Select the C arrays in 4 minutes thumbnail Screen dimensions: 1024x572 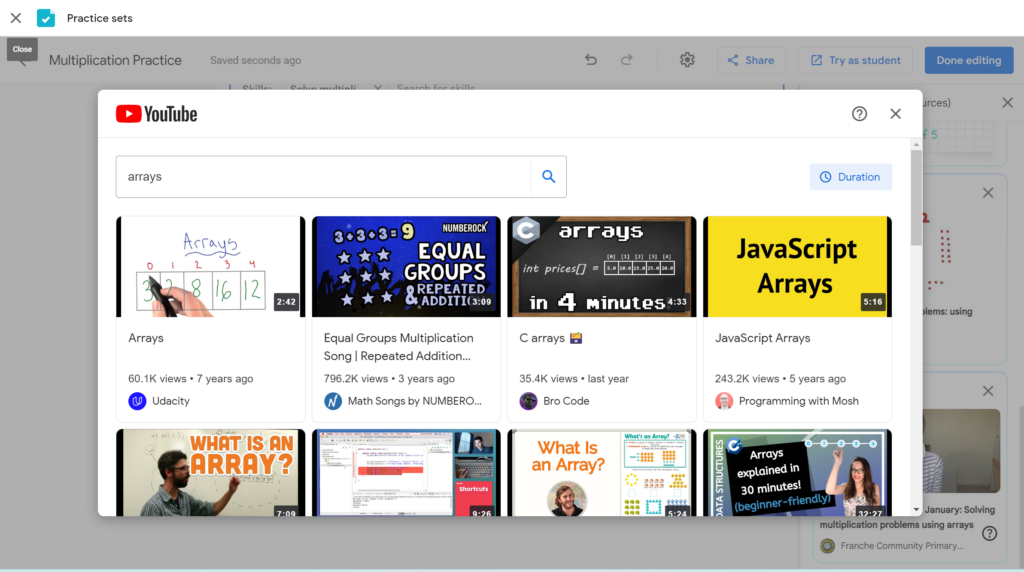tap(601, 266)
